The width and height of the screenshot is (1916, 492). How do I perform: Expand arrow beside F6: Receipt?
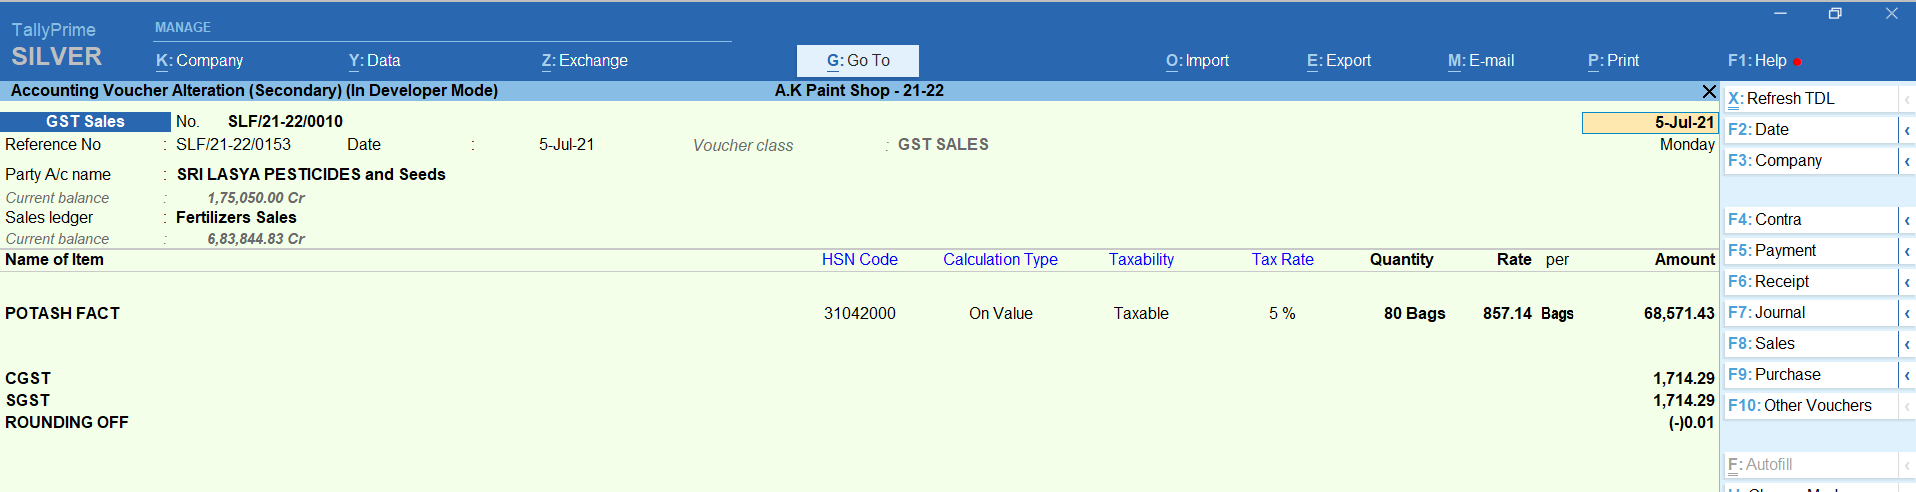click(x=1907, y=282)
